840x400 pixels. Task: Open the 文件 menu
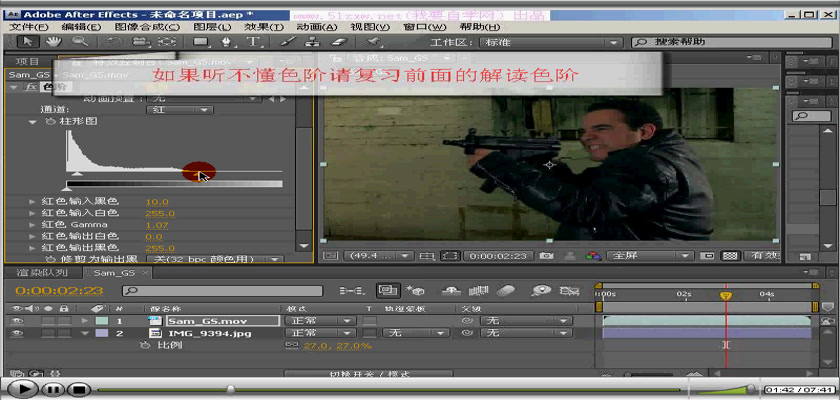[x=29, y=27]
